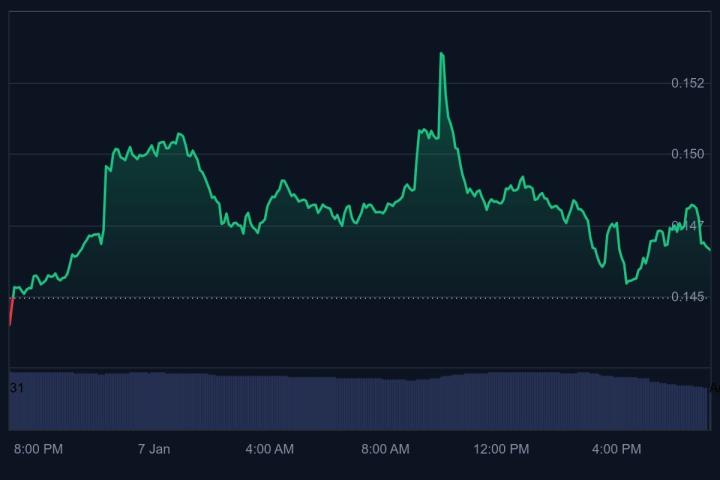Click the highest price spike peak
This screenshot has width=720, height=480.
tap(442, 54)
